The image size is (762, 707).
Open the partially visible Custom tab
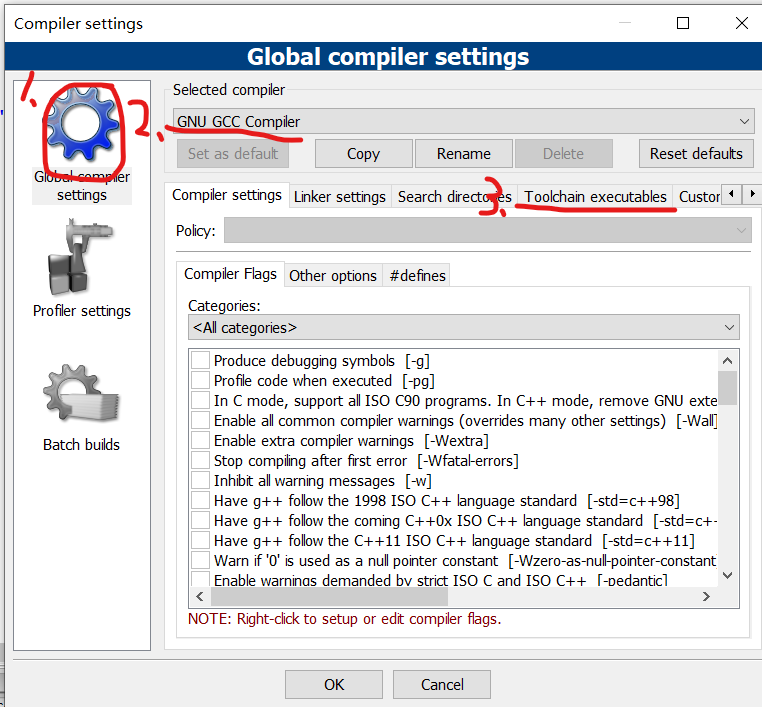click(x=698, y=197)
